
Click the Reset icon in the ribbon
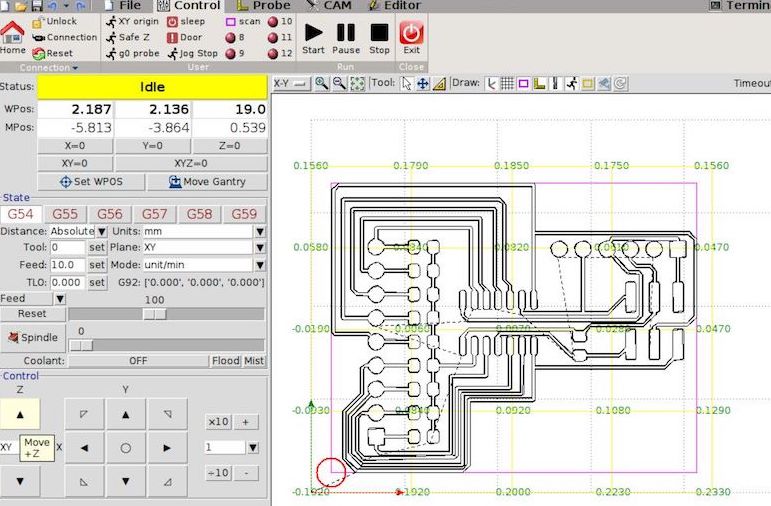[x=53, y=53]
